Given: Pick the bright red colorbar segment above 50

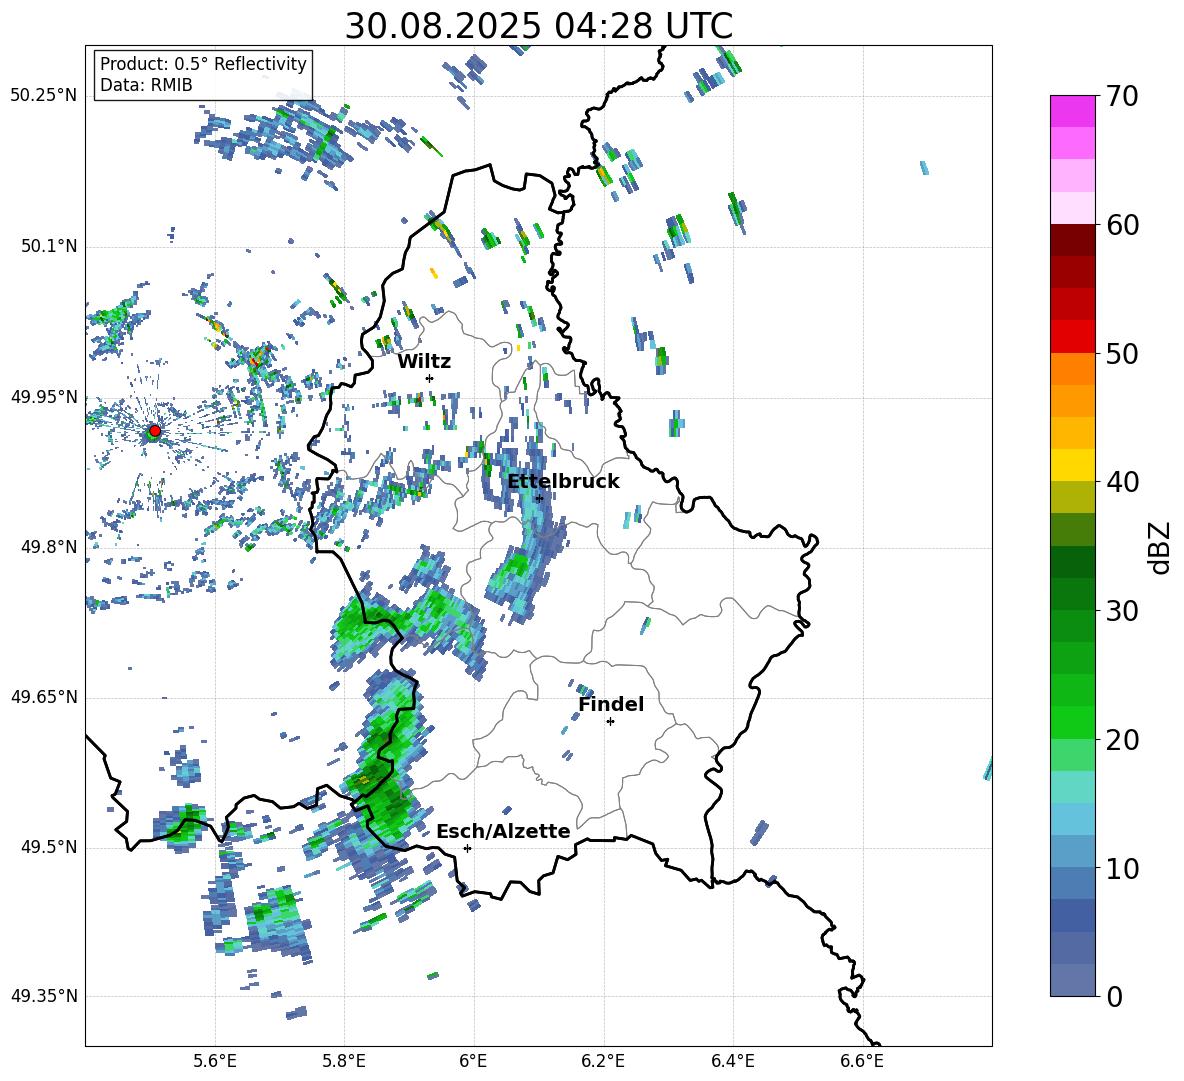Looking at the screenshot, I should (1072, 337).
